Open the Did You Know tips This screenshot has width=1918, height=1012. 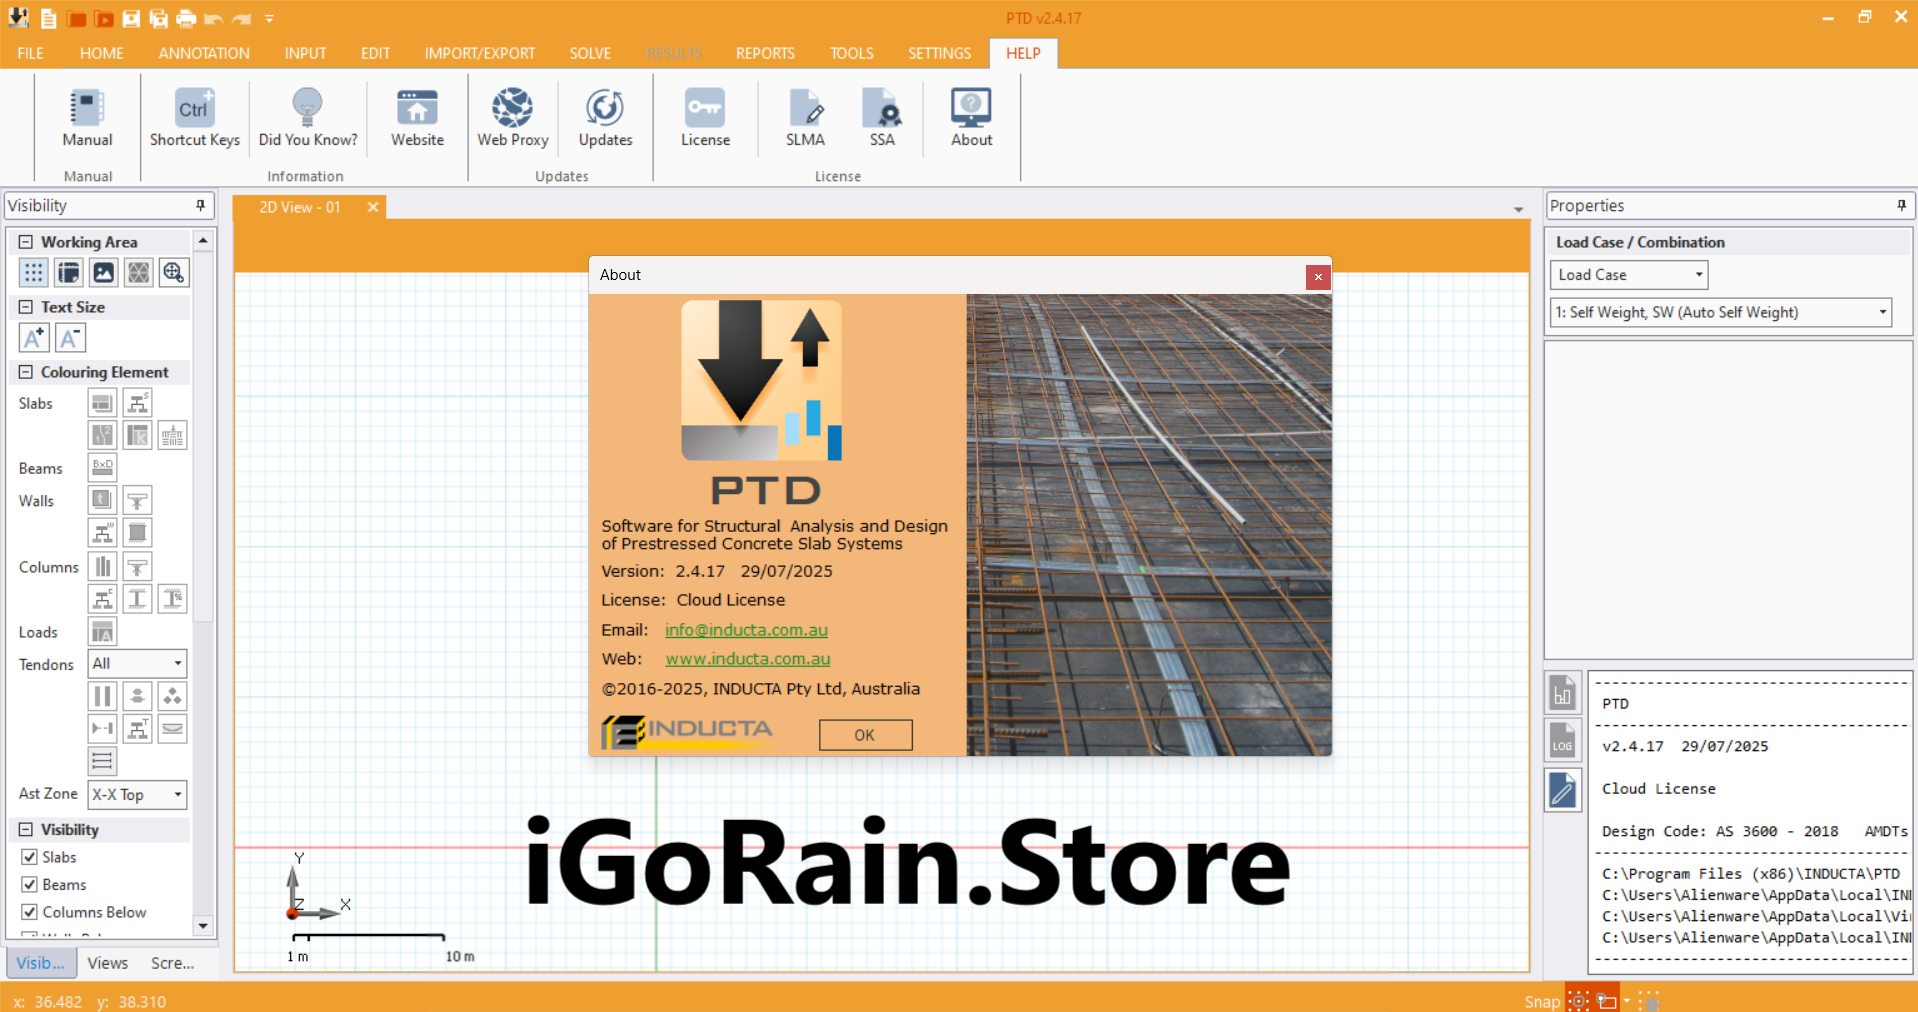pyautogui.click(x=307, y=118)
